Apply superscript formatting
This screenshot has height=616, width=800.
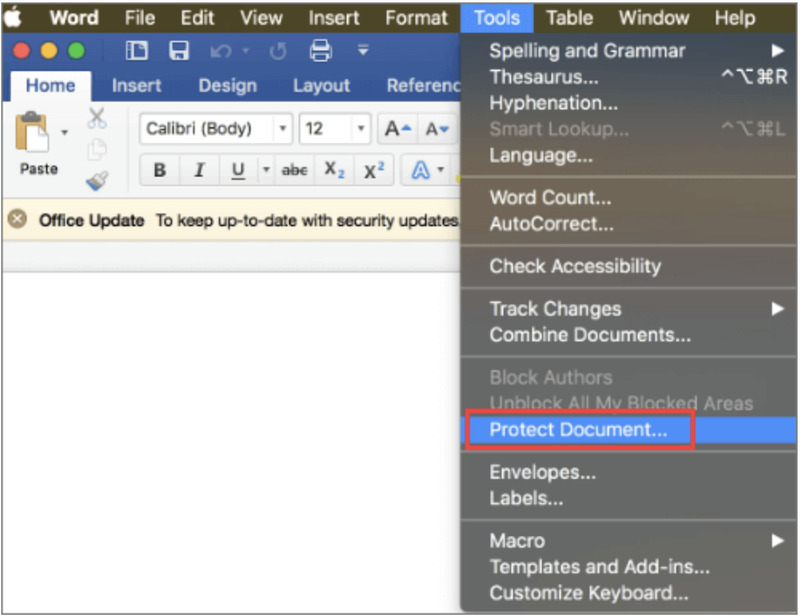coord(374,171)
